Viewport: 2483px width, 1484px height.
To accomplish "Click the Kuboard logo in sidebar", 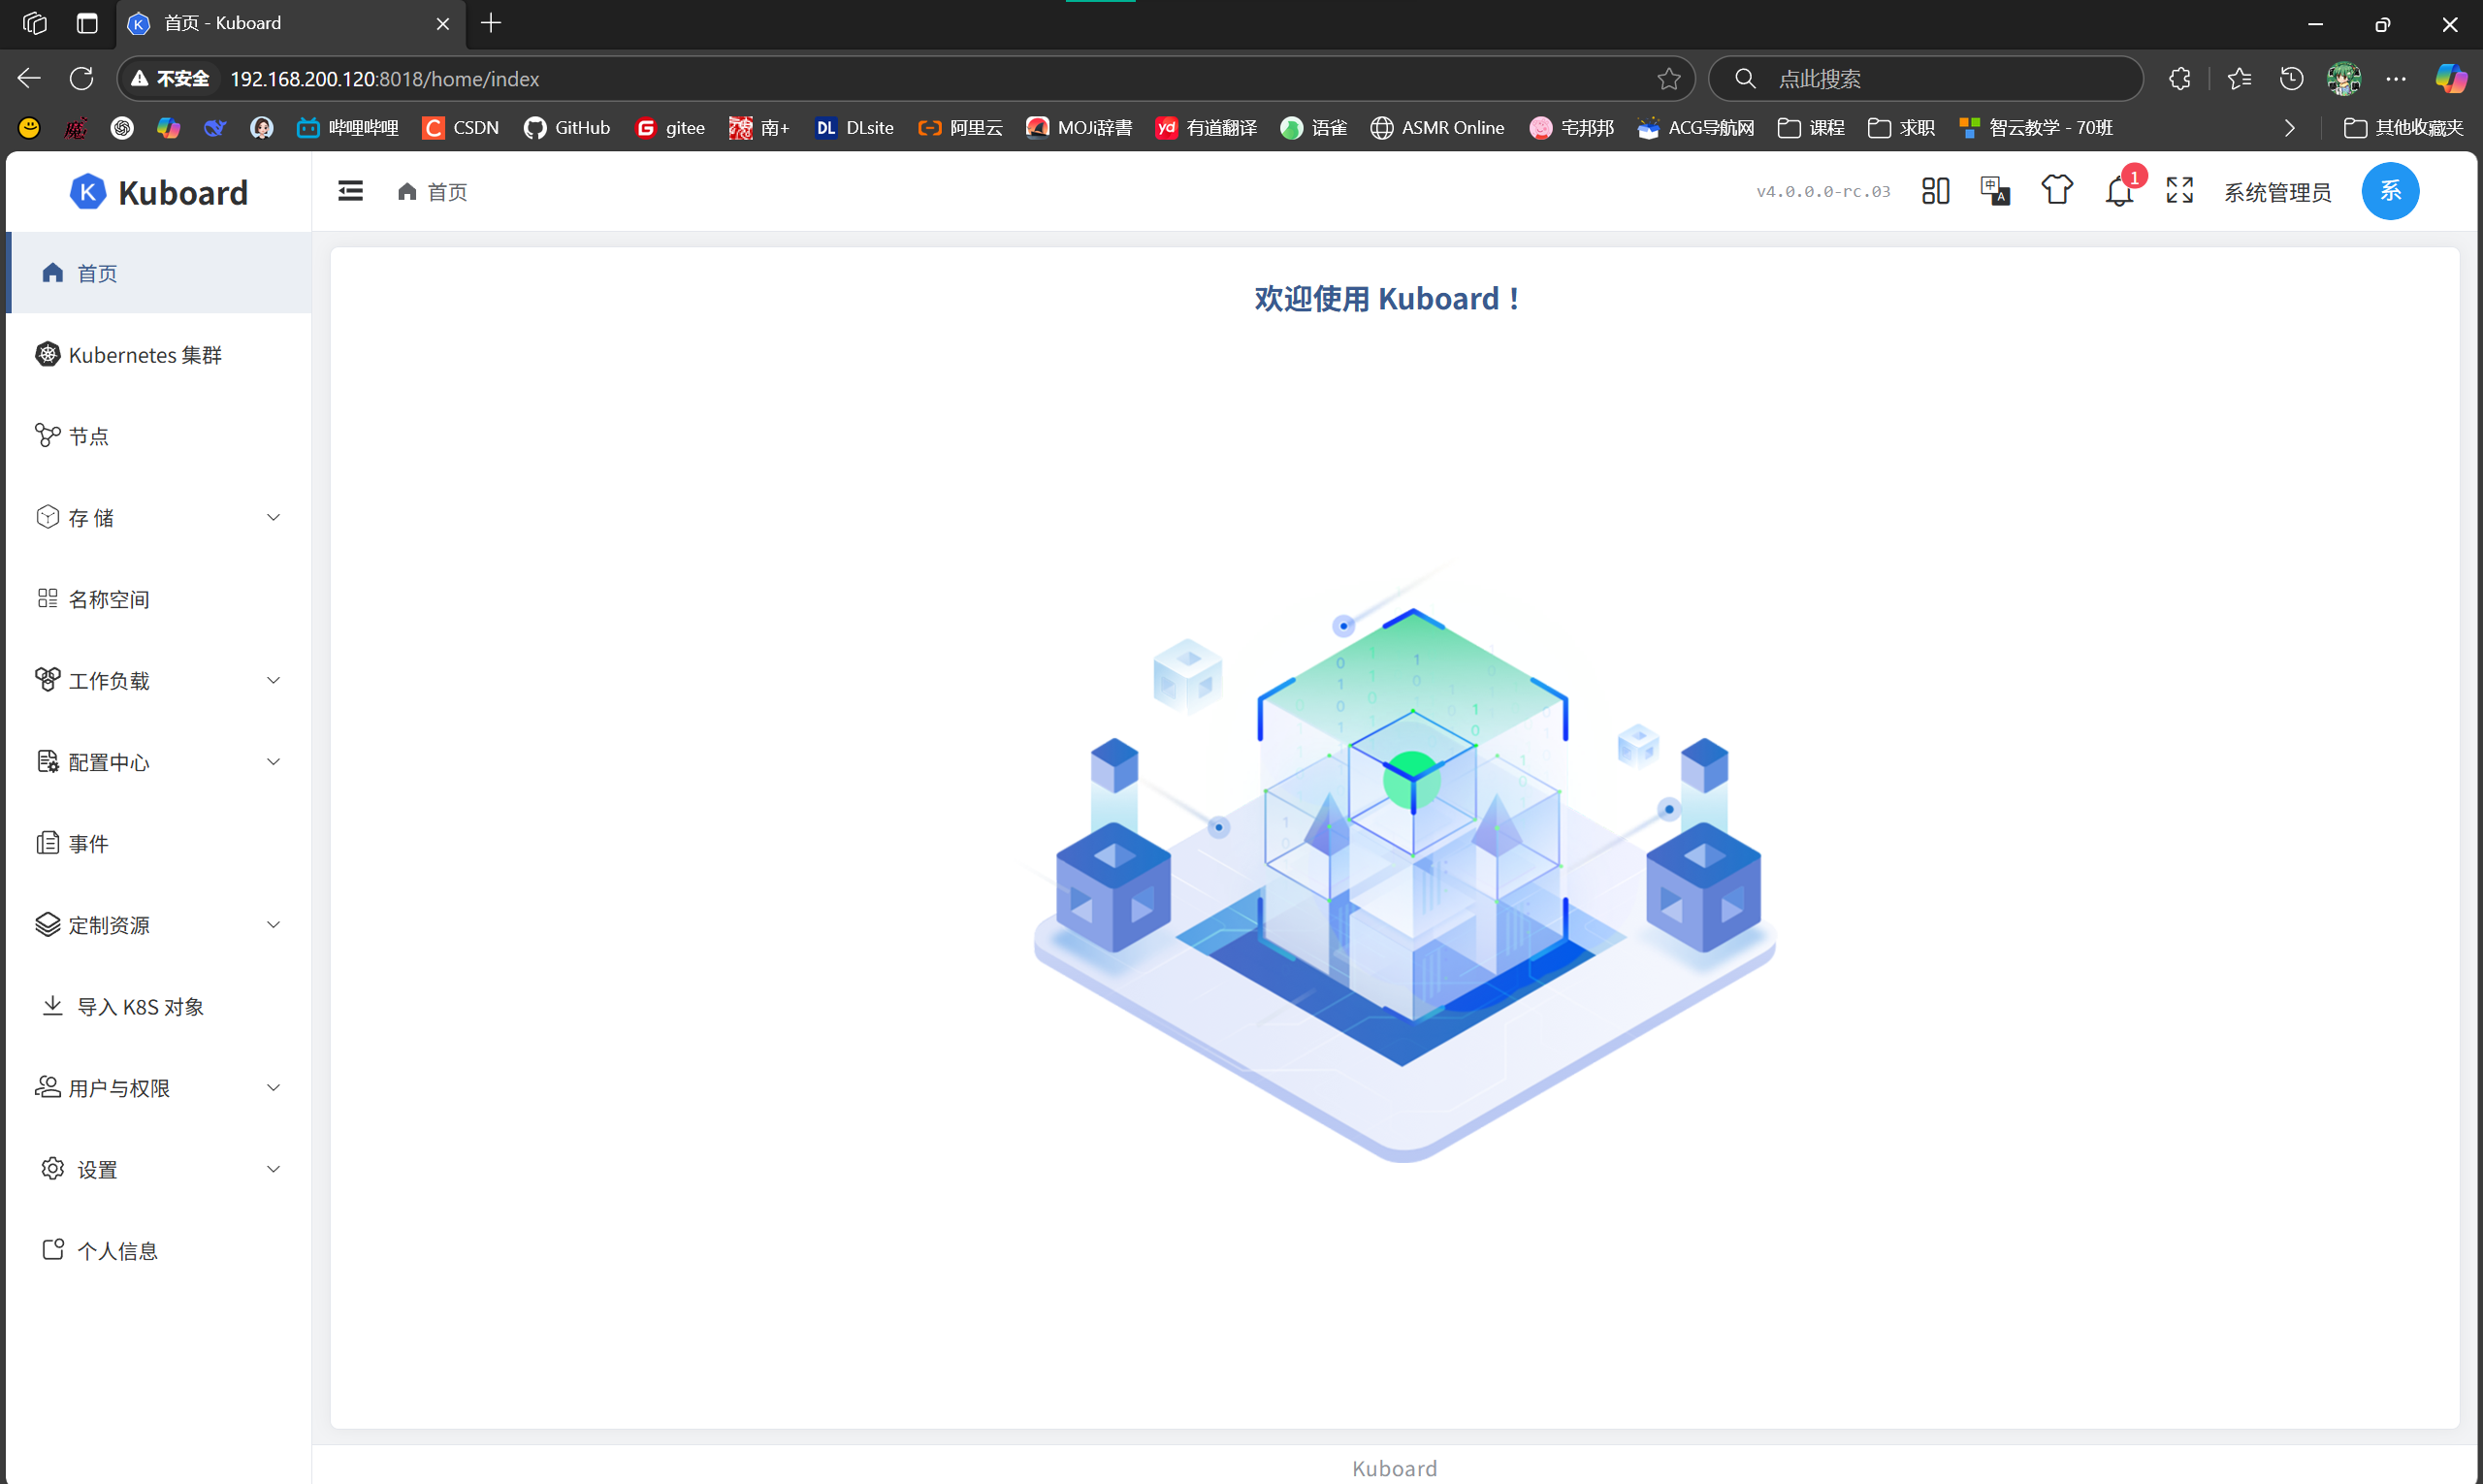I will click(159, 192).
